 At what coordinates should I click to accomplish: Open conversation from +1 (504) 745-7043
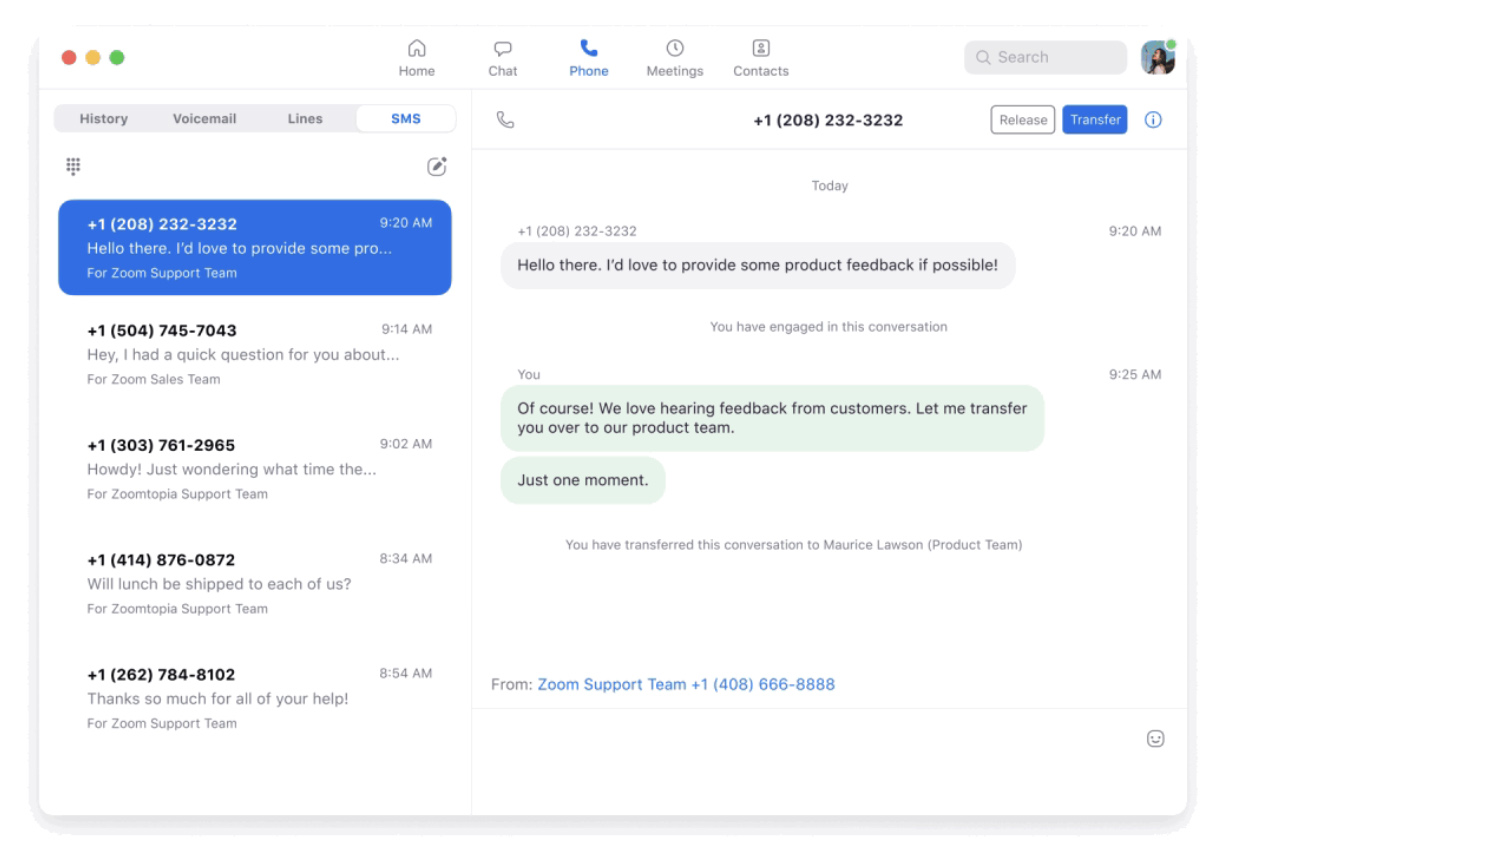(x=255, y=354)
